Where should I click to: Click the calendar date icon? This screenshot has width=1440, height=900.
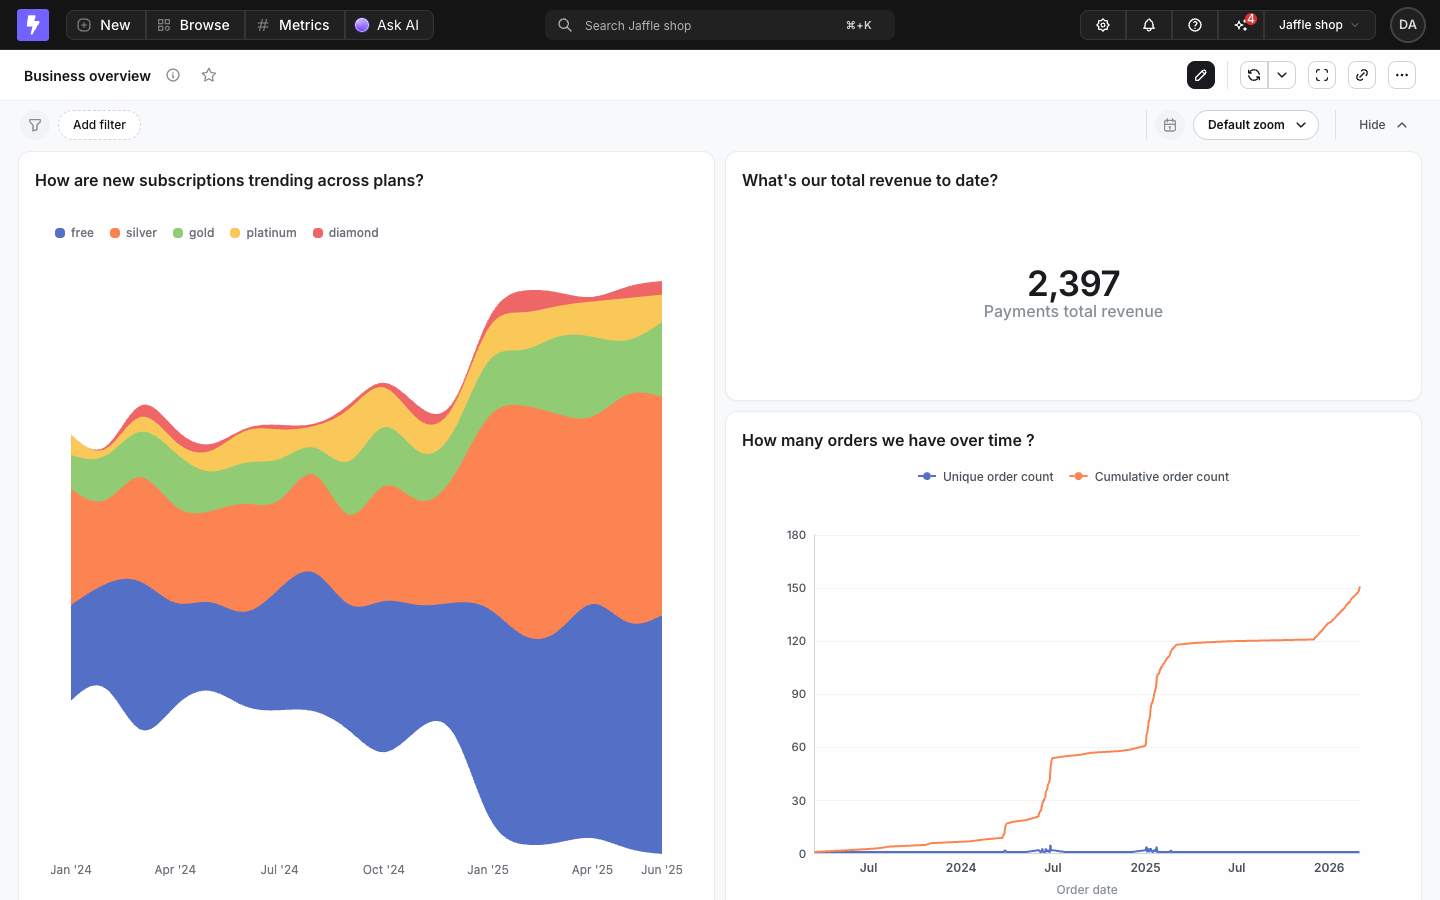click(x=1170, y=125)
